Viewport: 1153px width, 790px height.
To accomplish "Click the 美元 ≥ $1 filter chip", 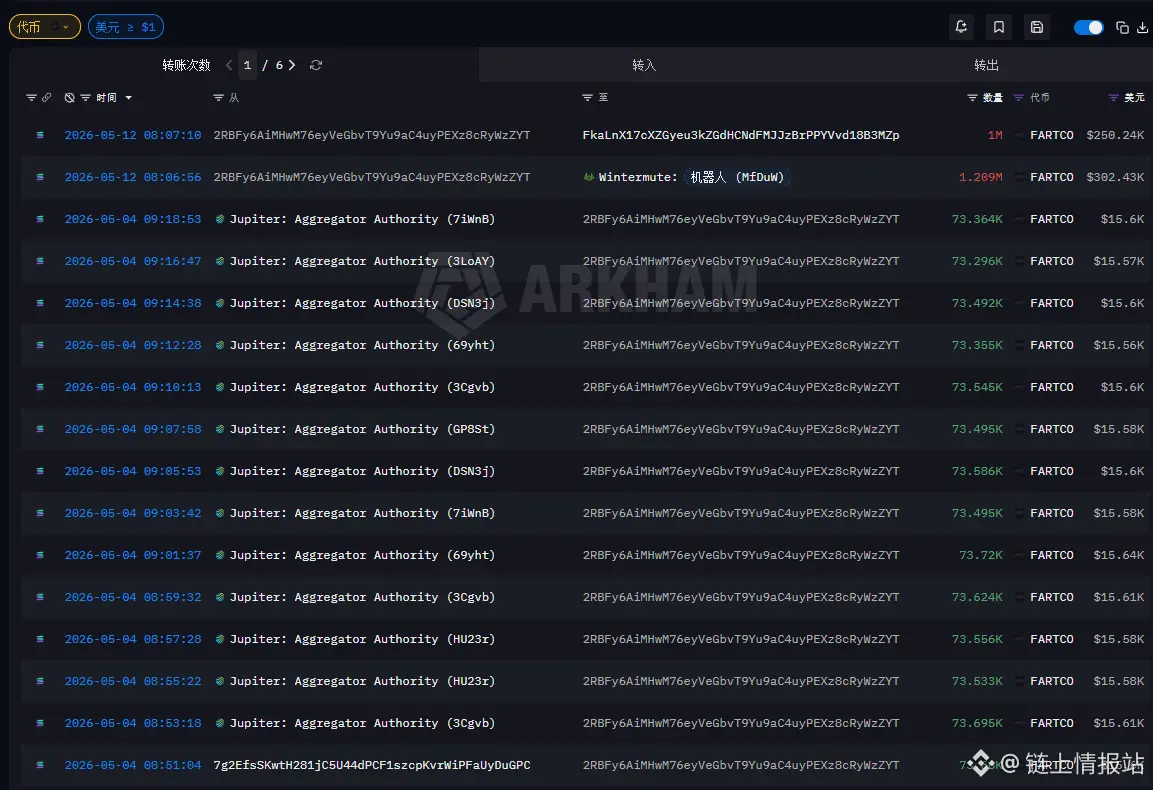I will click(x=126, y=27).
